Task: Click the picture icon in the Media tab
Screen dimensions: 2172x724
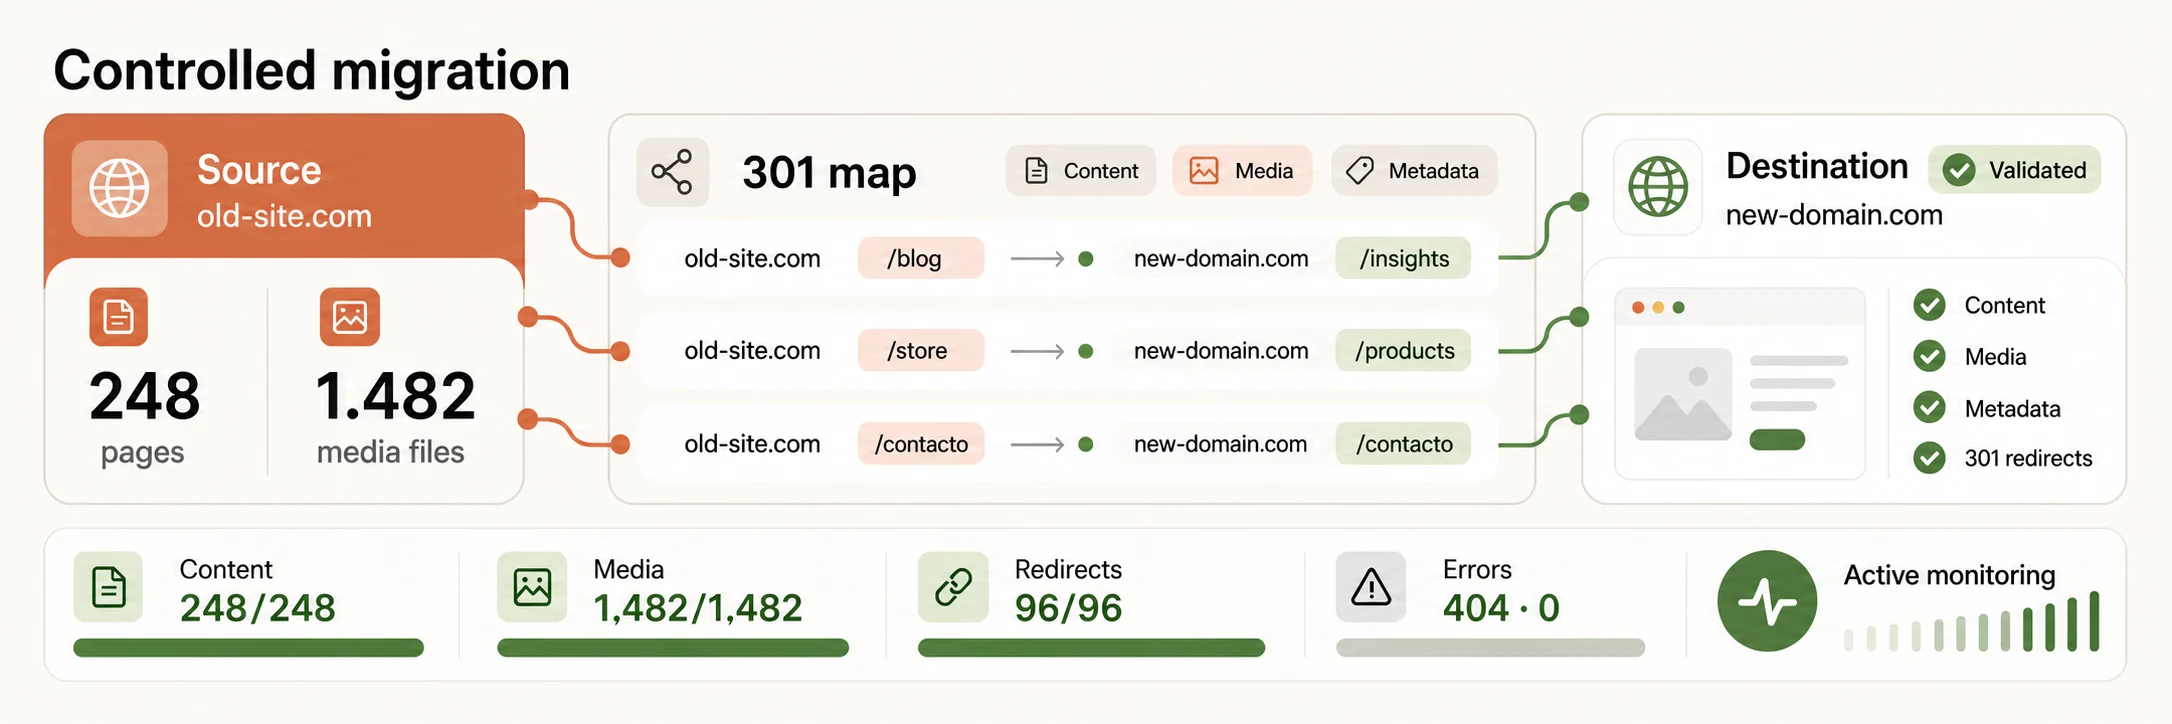Action: click(x=1204, y=171)
